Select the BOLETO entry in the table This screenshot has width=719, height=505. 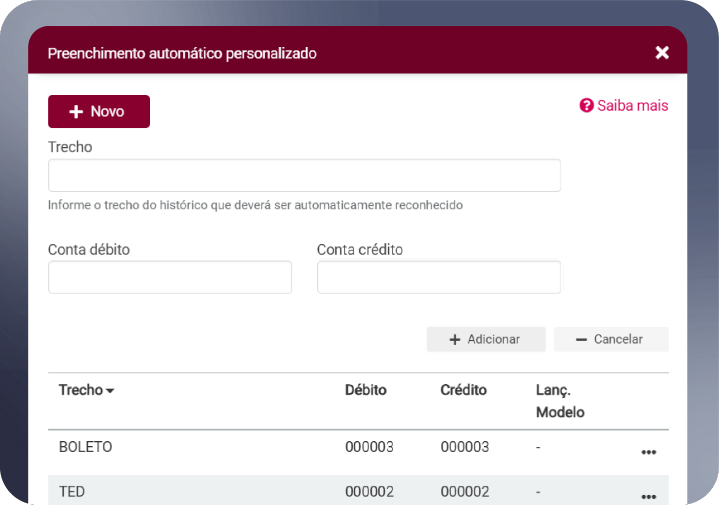coord(85,447)
